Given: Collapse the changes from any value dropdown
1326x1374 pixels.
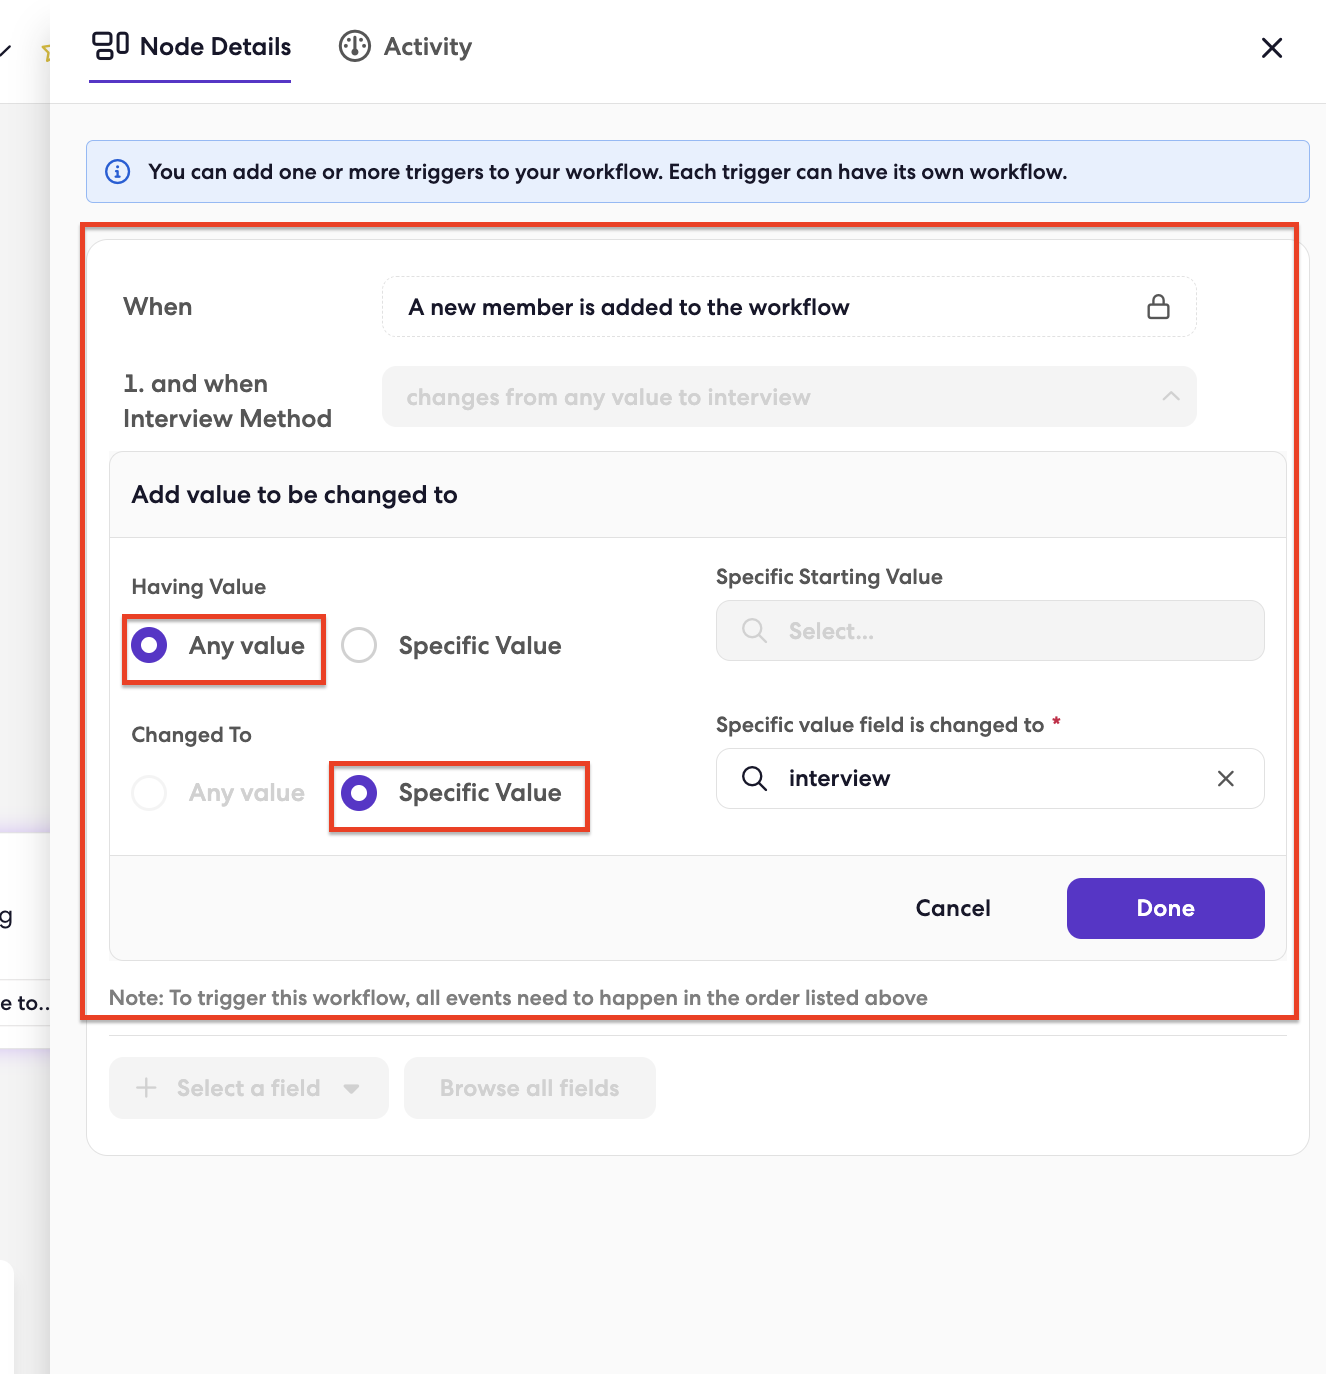Looking at the screenshot, I should (x=1171, y=397).
